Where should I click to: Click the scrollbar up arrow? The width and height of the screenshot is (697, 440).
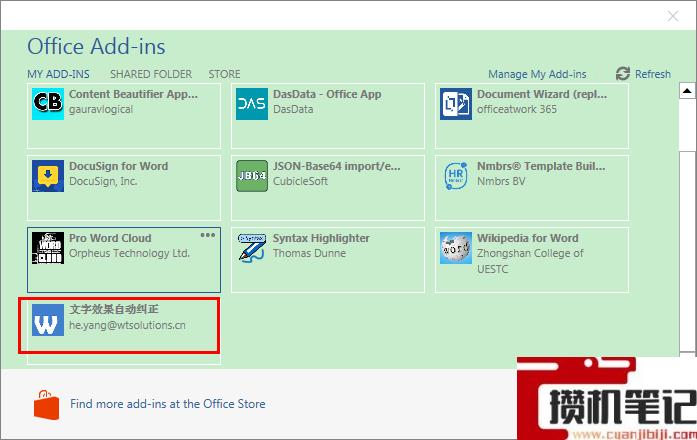(x=687, y=91)
